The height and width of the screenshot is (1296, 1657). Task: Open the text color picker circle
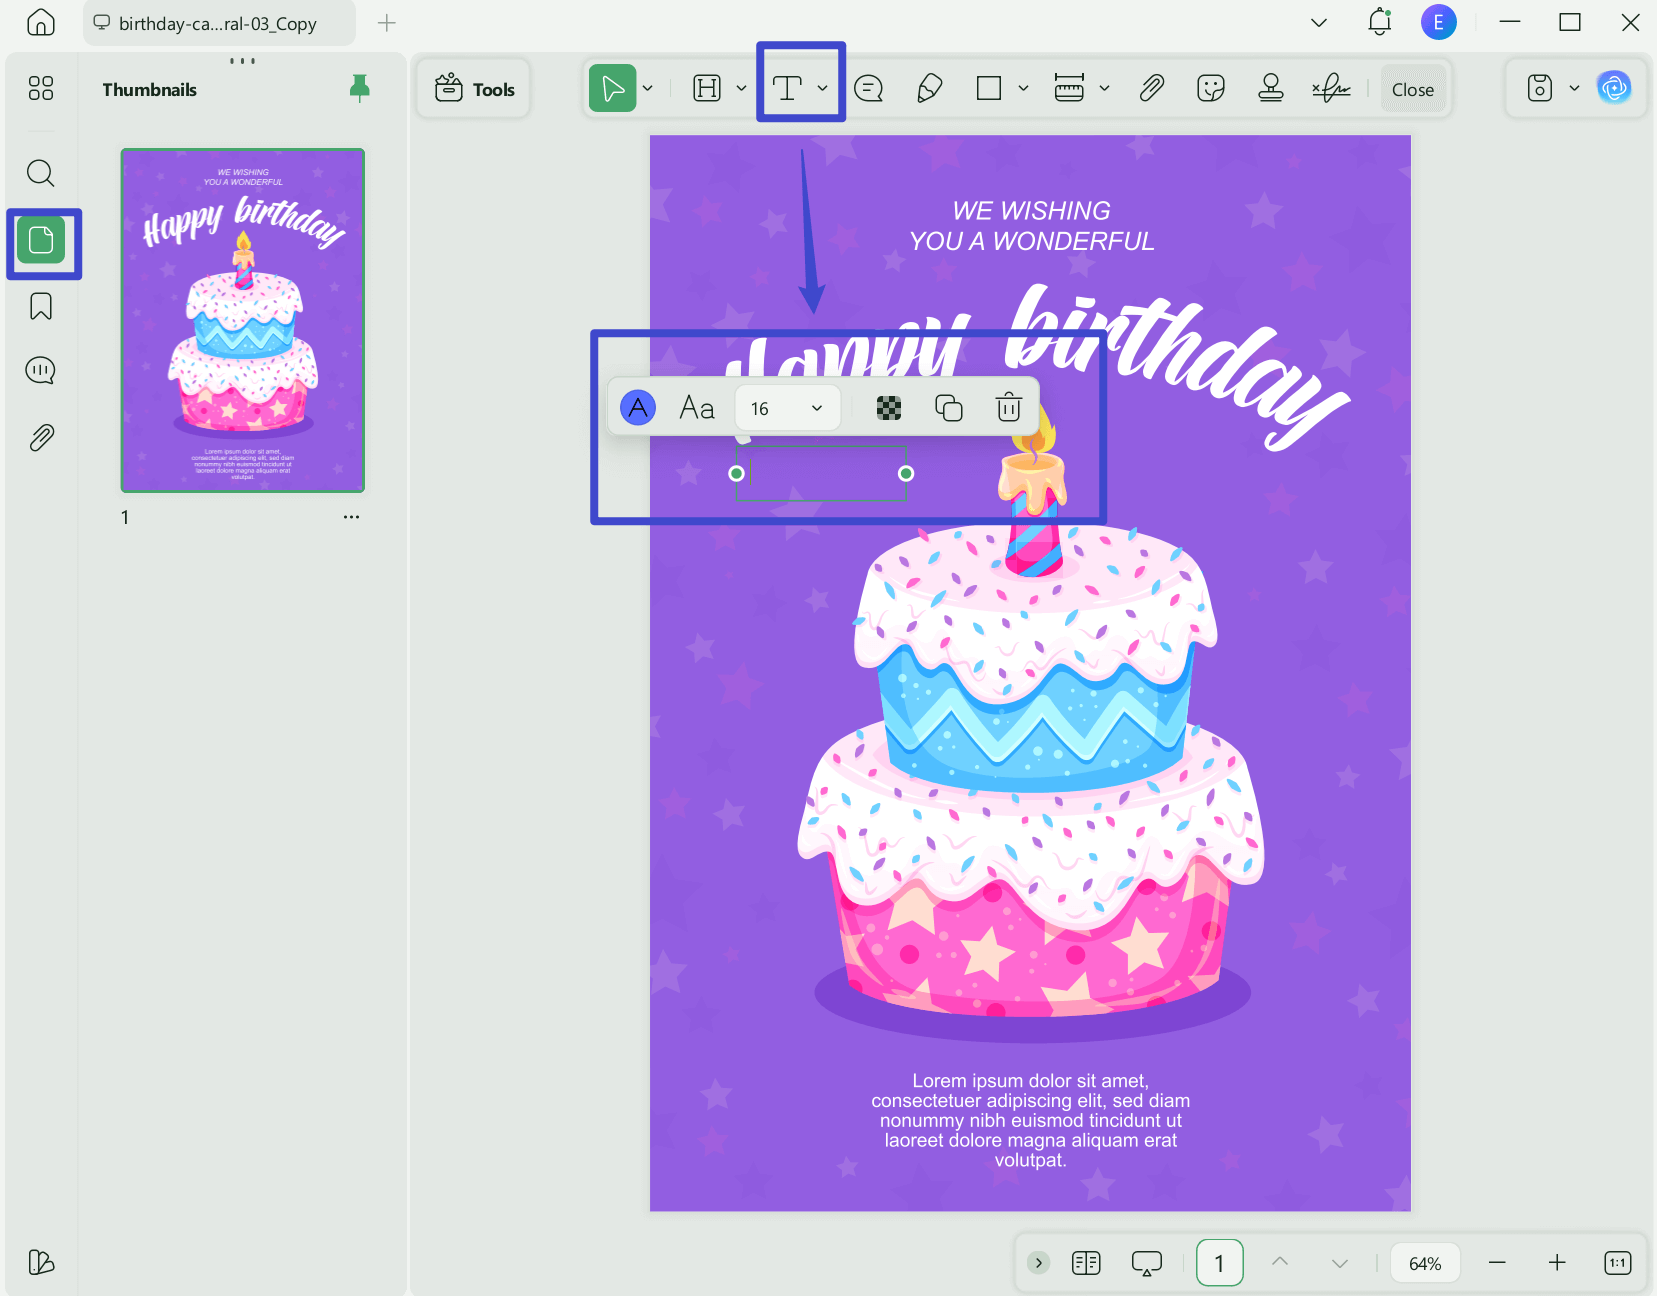(638, 408)
